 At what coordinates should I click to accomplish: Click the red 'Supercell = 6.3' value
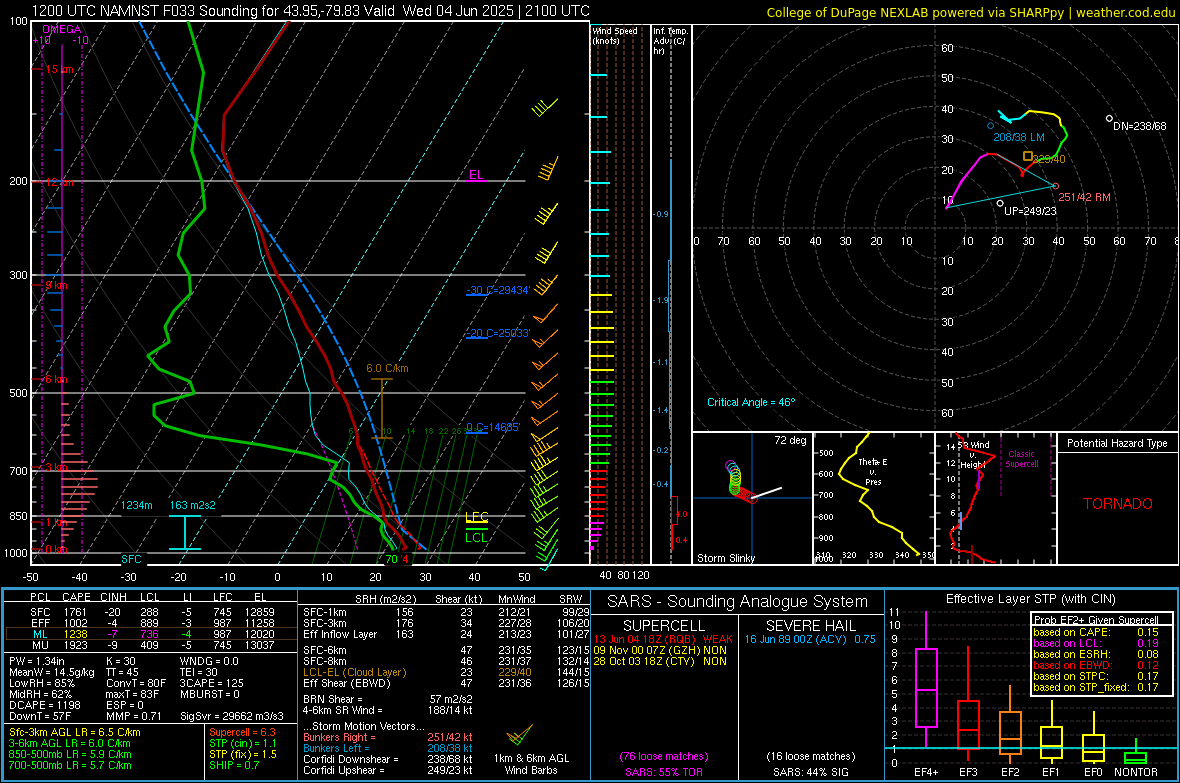pyautogui.click(x=242, y=732)
